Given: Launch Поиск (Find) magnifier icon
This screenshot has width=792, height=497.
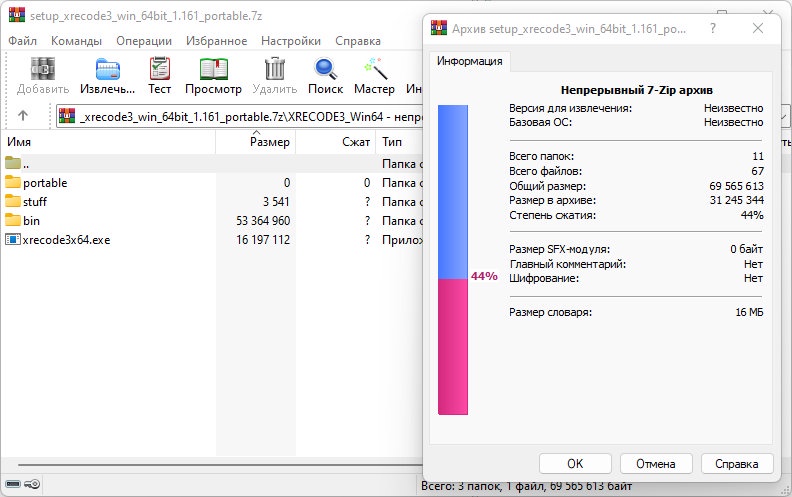Looking at the screenshot, I should click(x=325, y=69).
